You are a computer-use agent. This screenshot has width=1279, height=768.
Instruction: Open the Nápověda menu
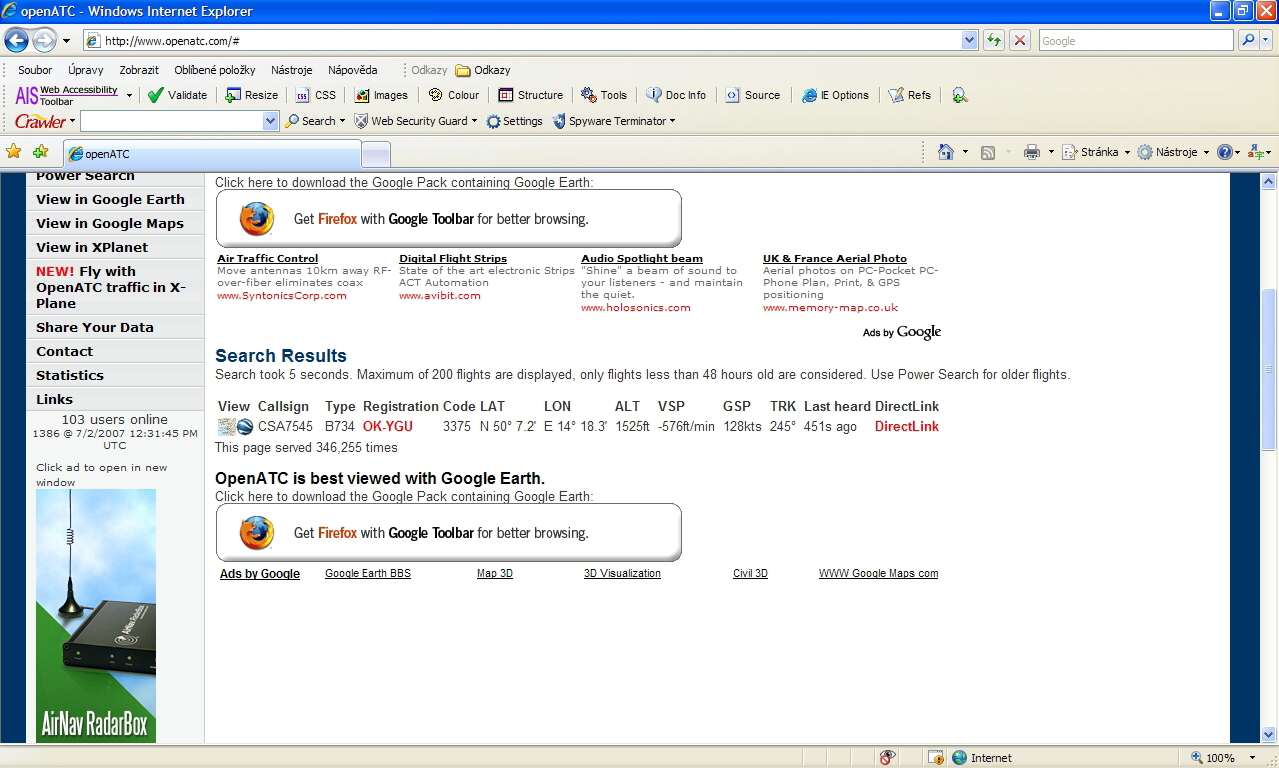(353, 70)
